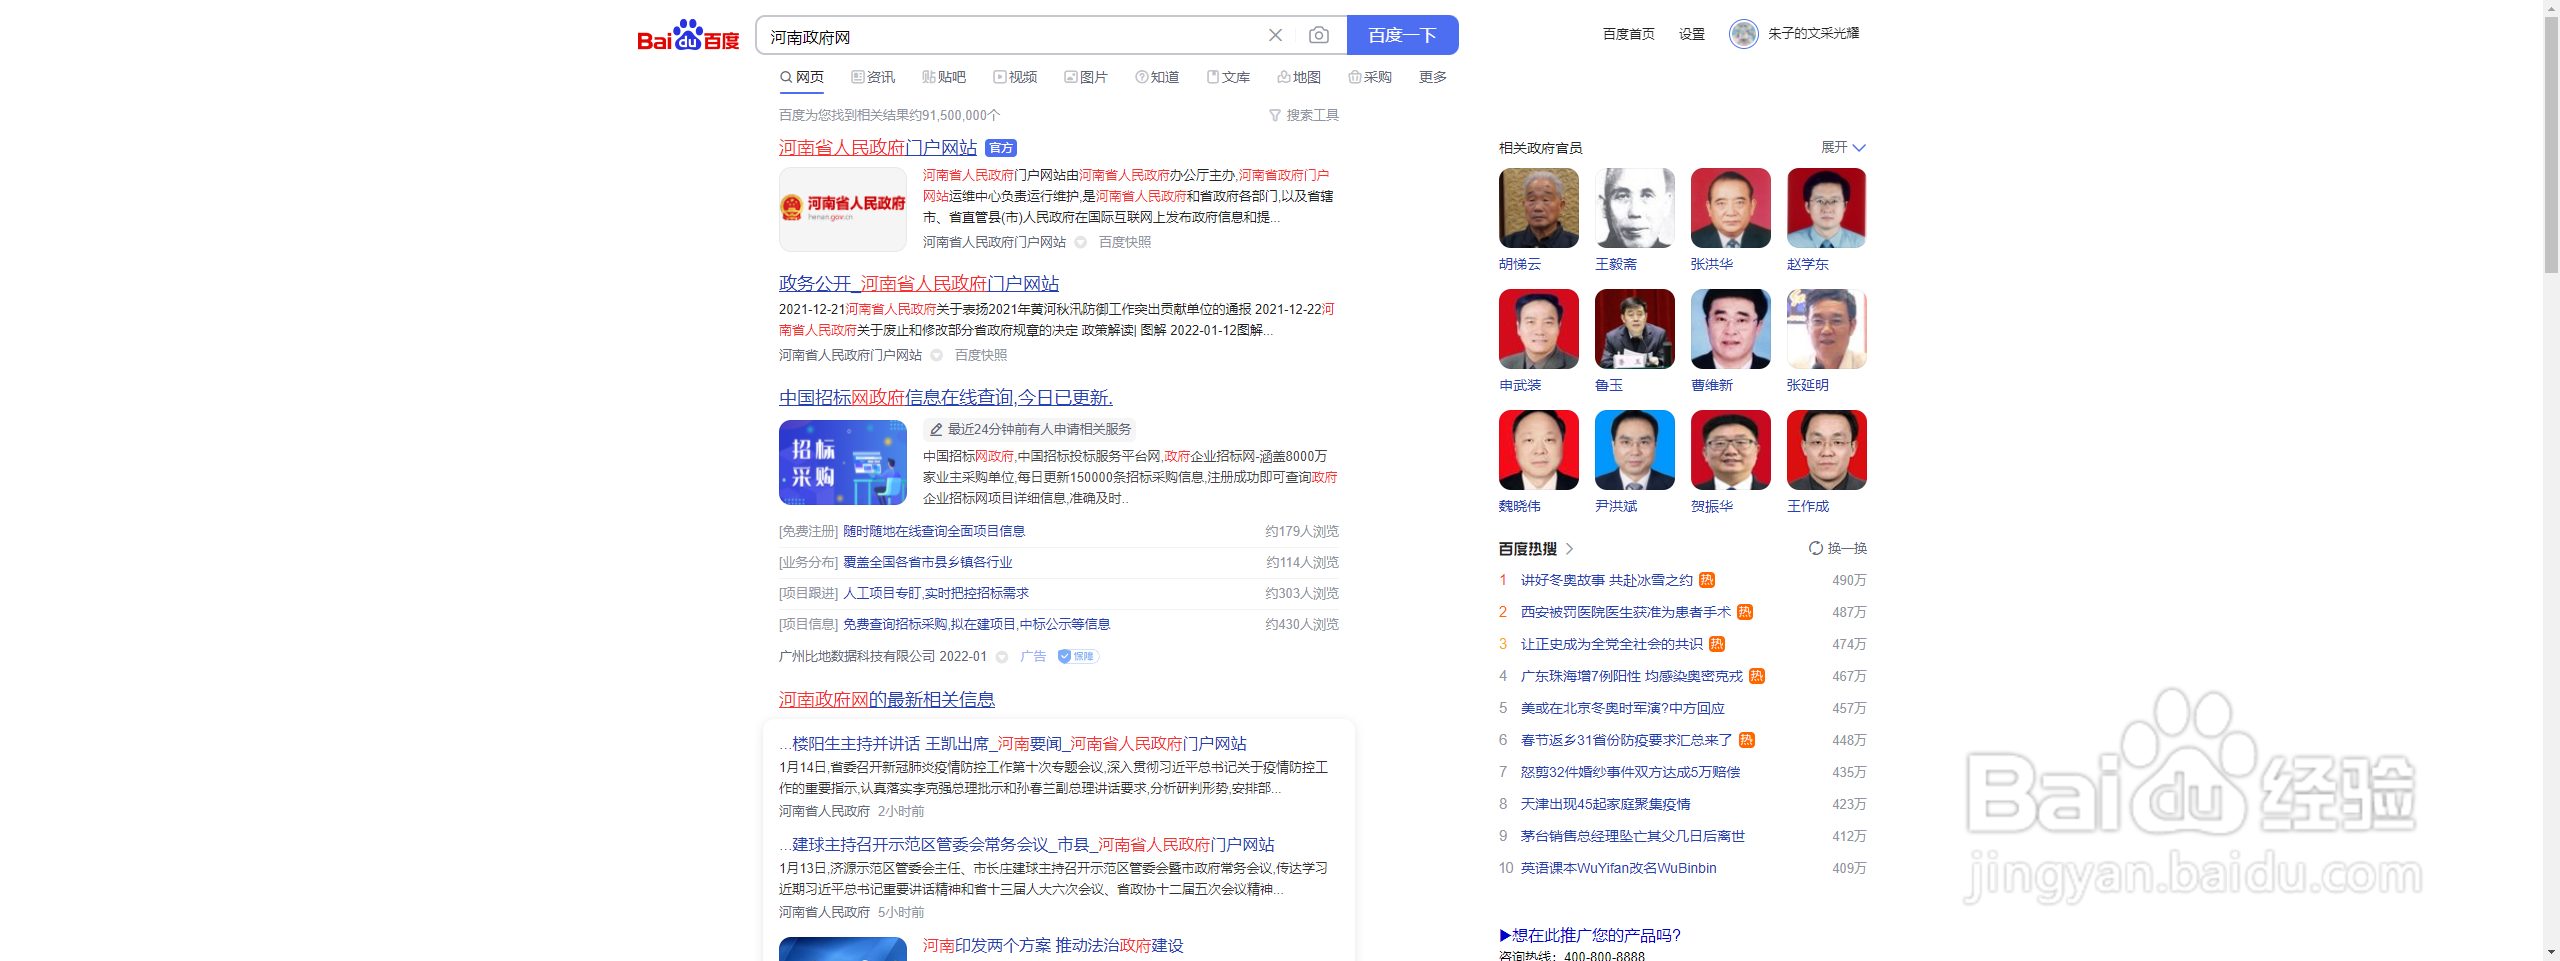This screenshot has height=961, width=2560.
Task: Click the 官方 badge next to the first result
Action: pos(1000,148)
